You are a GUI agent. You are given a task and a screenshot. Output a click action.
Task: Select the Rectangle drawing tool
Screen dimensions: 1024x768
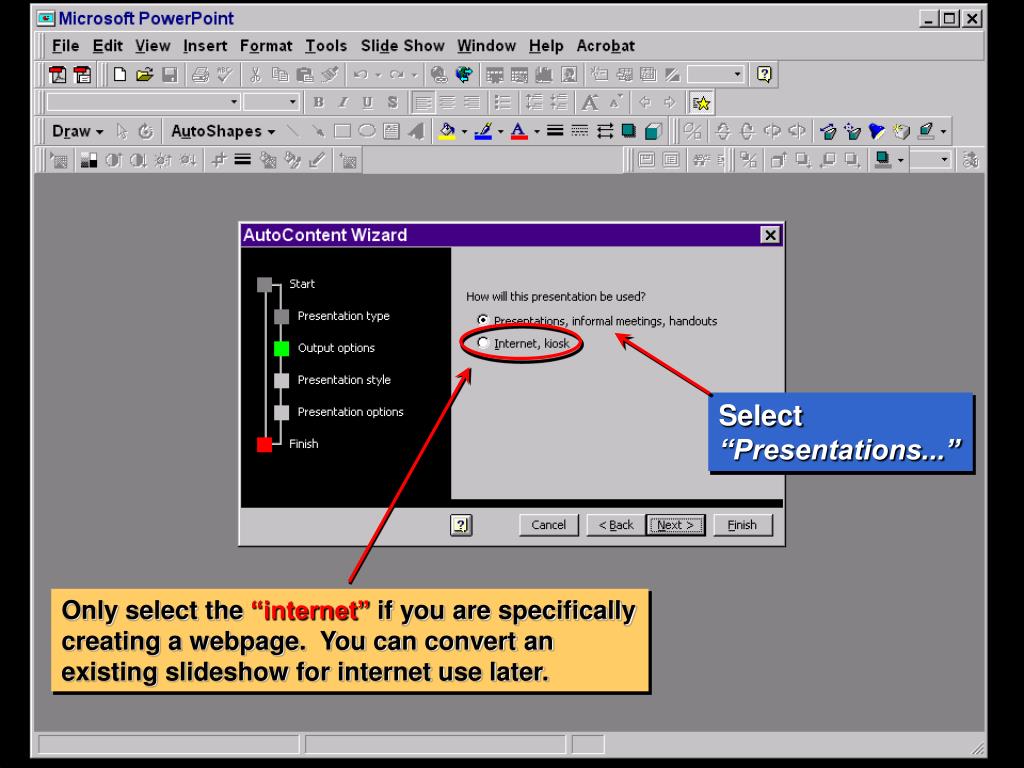[x=342, y=131]
